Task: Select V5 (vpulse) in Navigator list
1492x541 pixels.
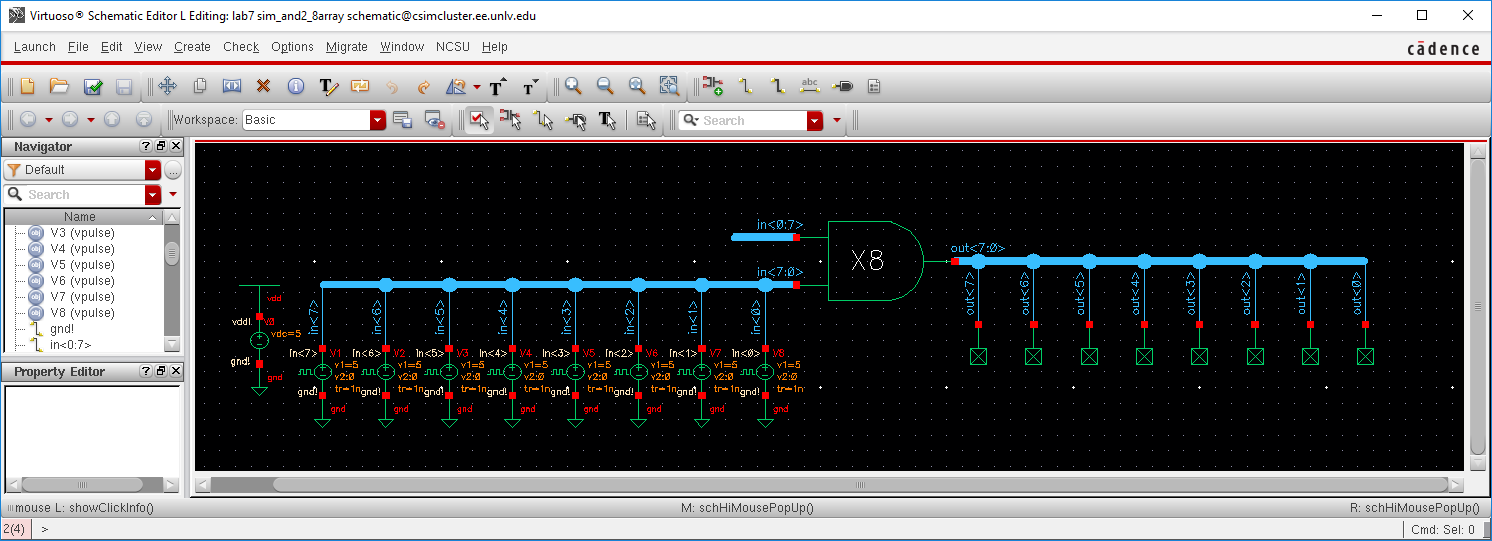Action: (82, 265)
